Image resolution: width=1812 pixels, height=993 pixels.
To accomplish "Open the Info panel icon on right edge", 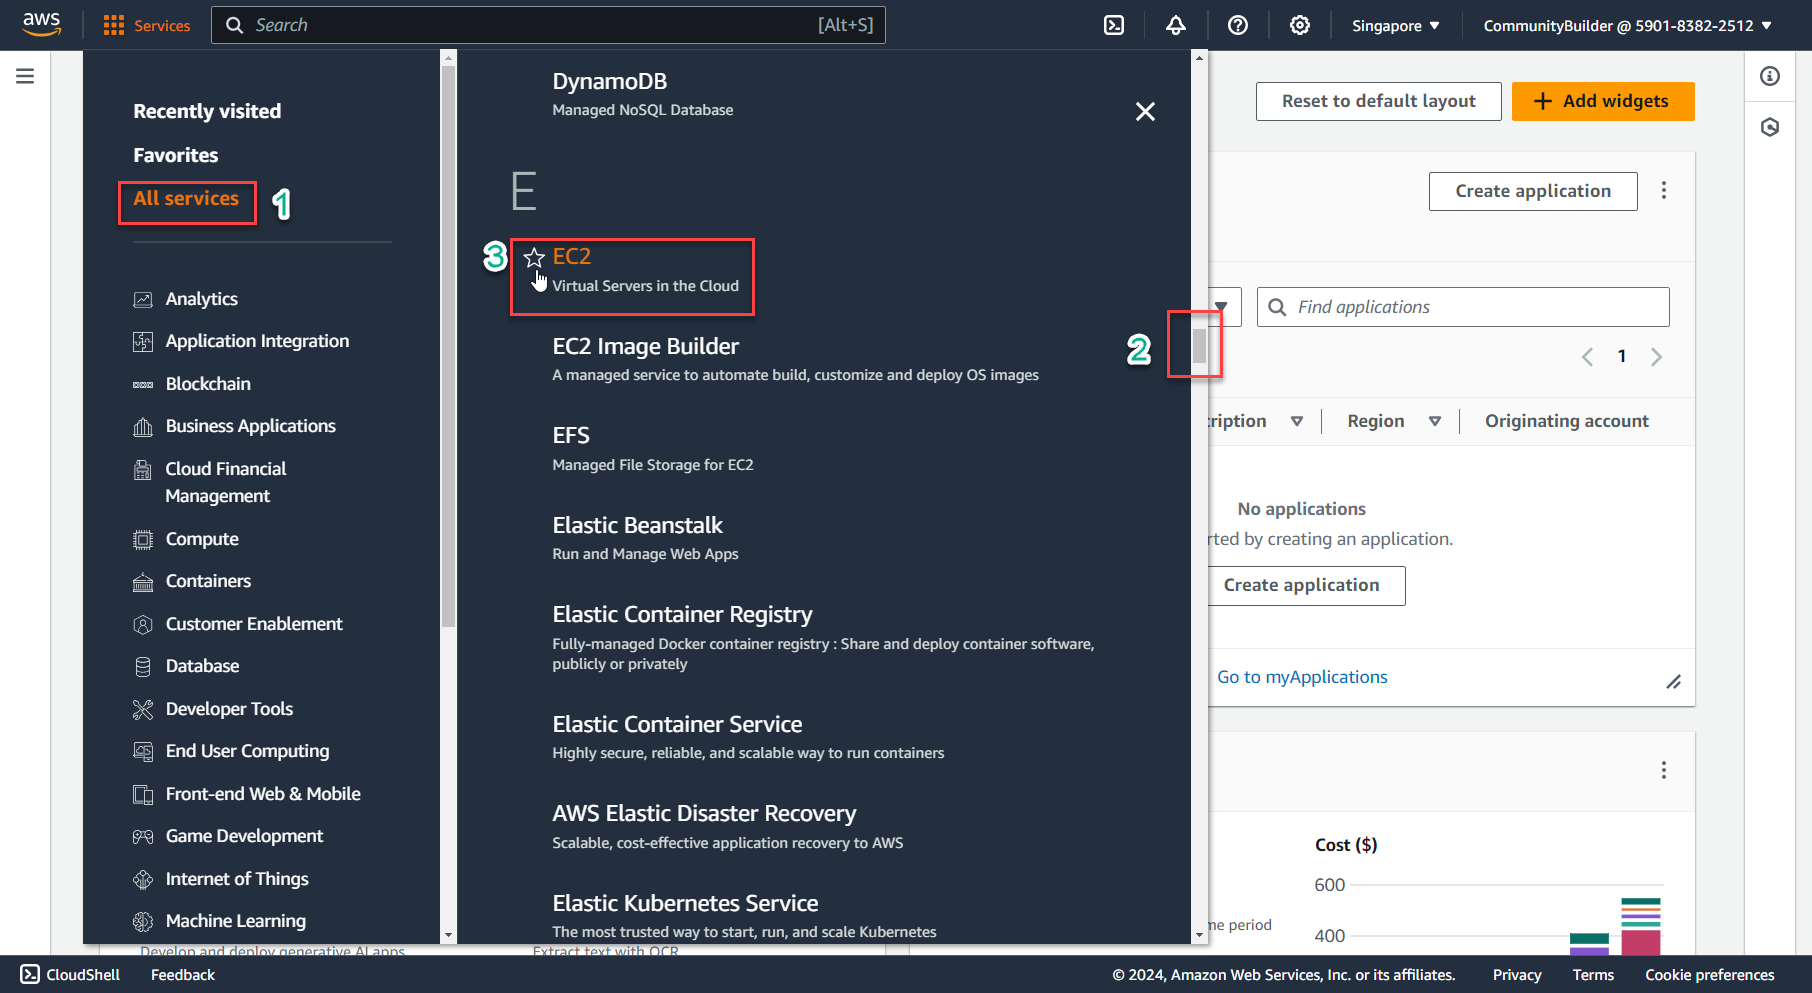I will pyautogui.click(x=1770, y=76).
